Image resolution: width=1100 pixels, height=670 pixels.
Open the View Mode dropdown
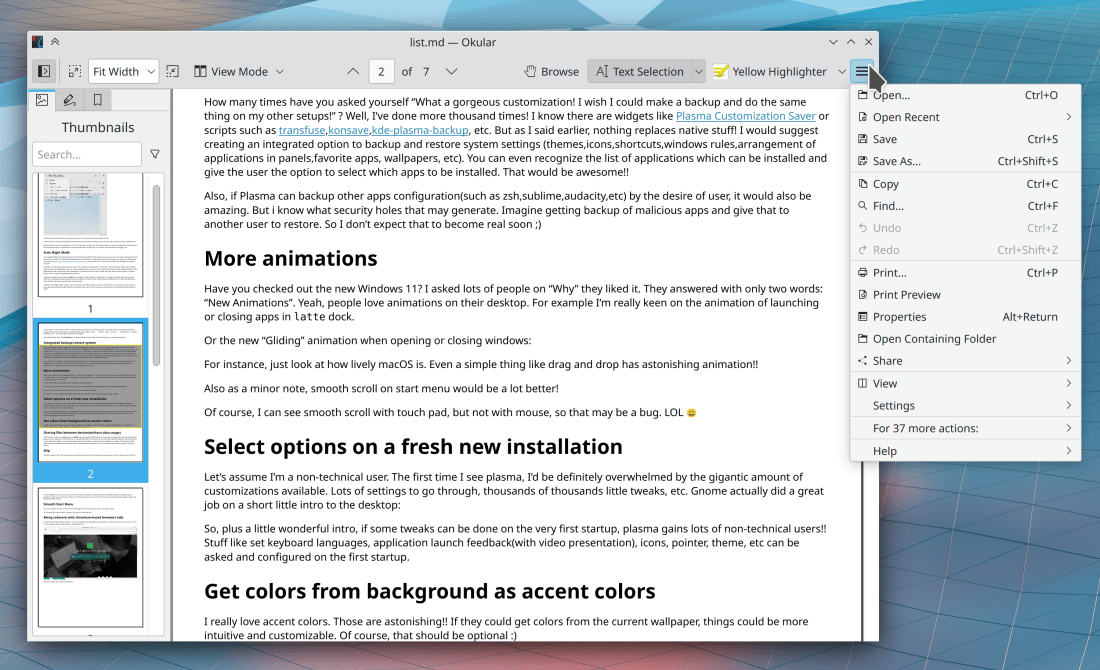pos(240,71)
